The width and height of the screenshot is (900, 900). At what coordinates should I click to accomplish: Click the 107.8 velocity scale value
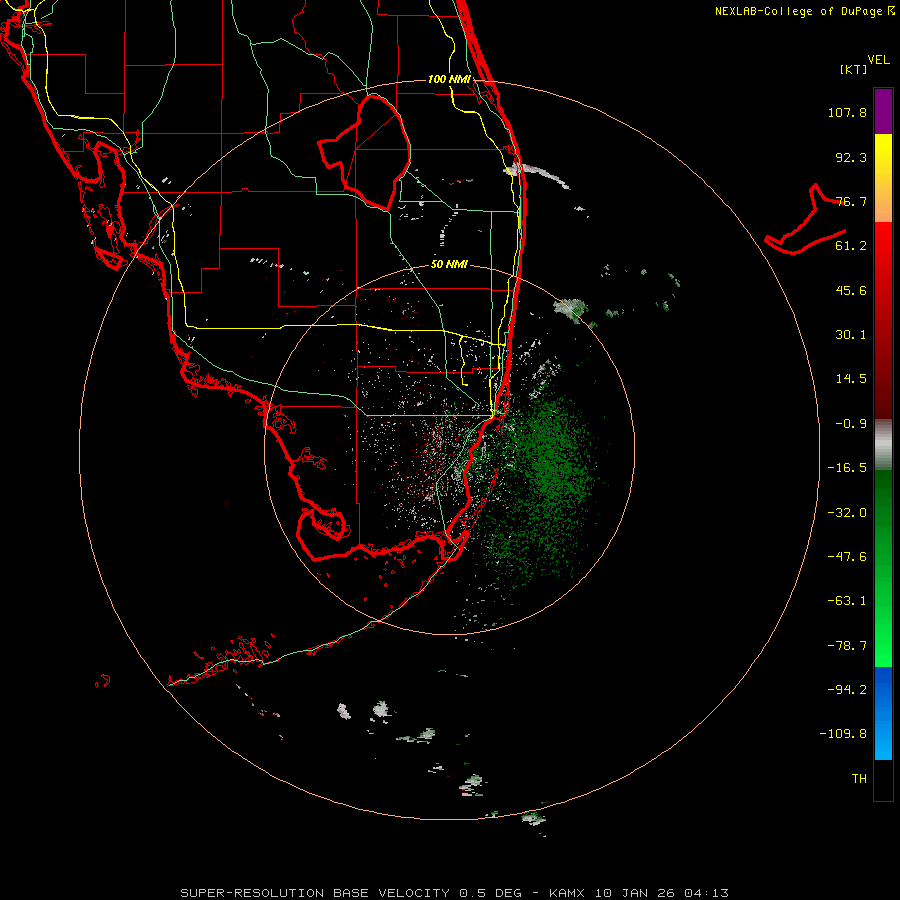[847, 112]
